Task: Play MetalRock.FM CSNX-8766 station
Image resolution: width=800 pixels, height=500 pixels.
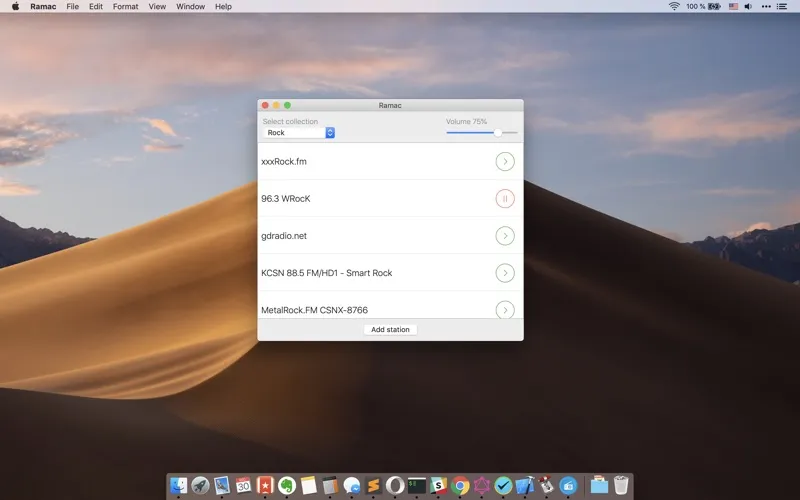Action: click(x=505, y=310)
